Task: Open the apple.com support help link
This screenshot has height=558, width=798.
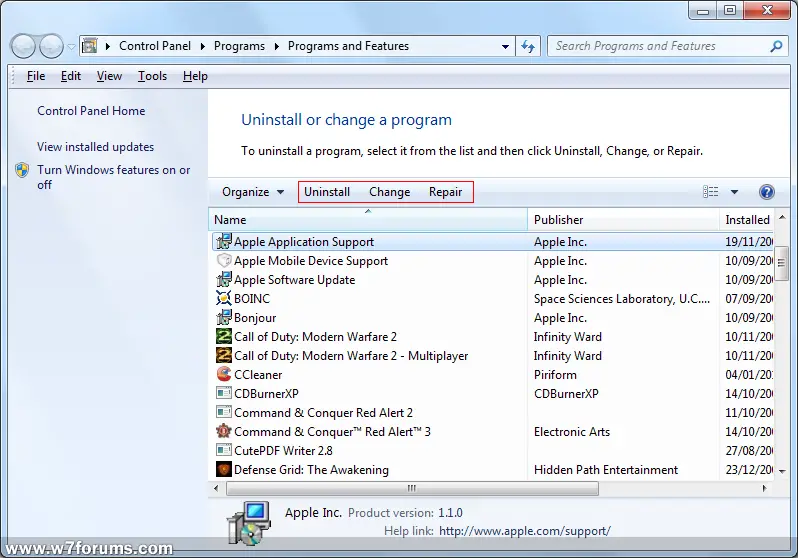Action: (525, 531)
